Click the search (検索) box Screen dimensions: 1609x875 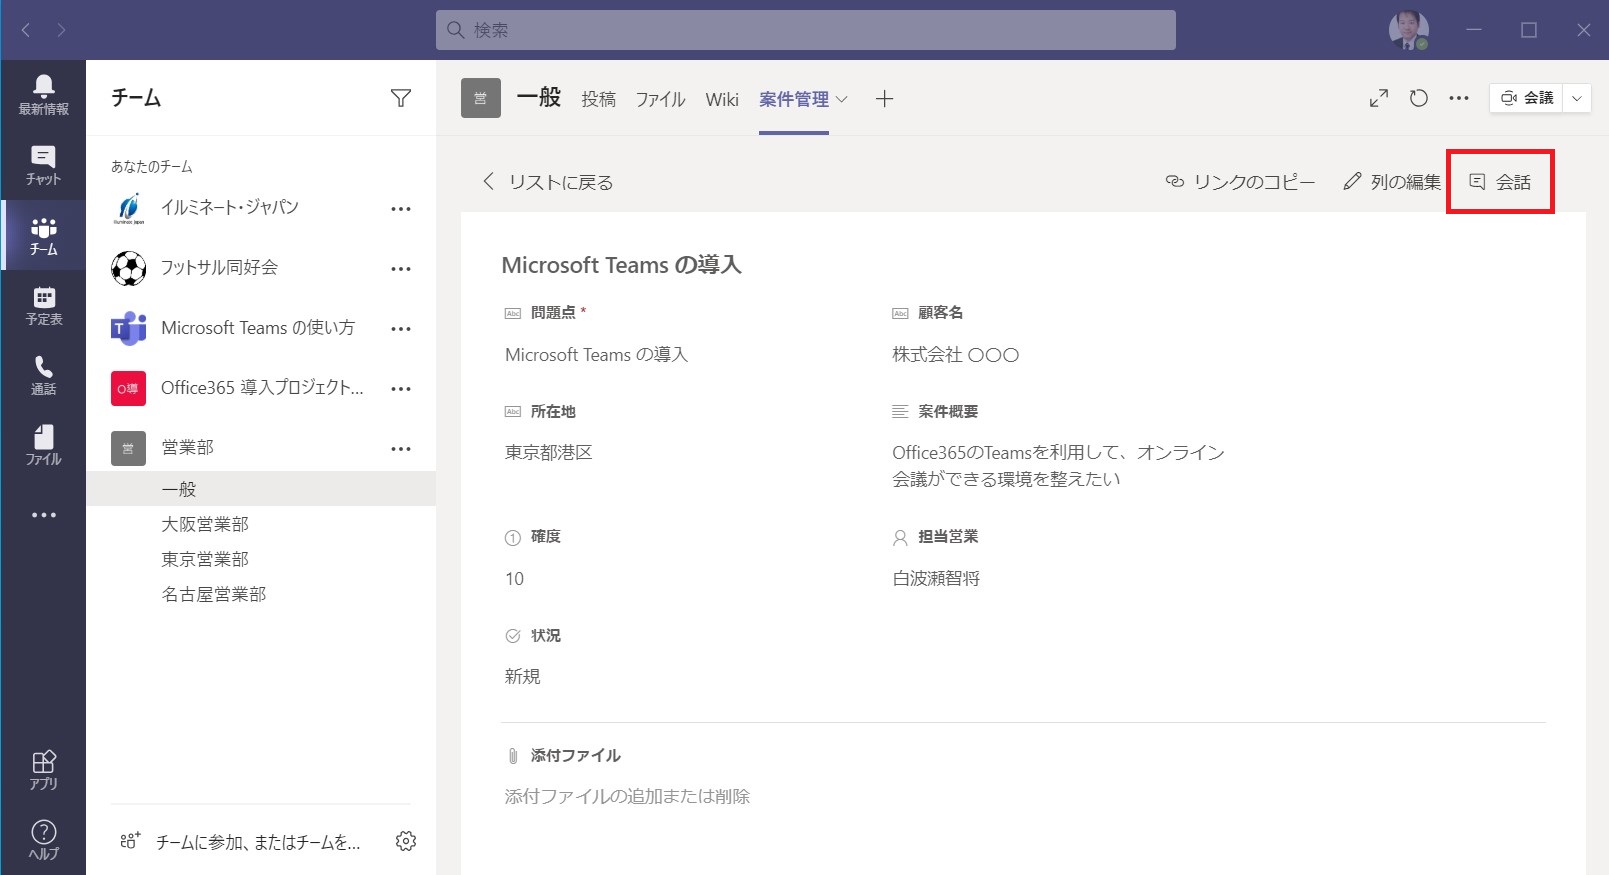806,30
